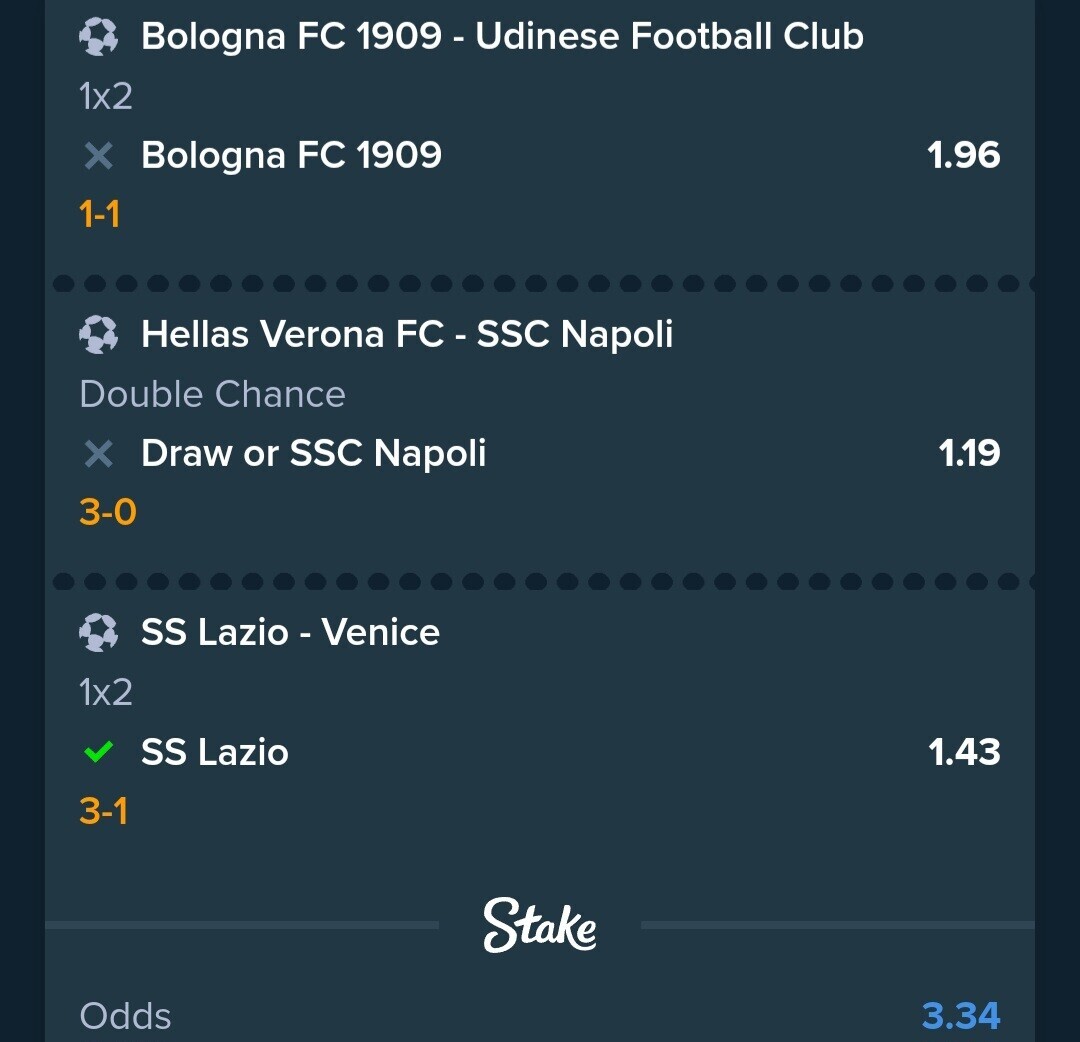The image size is (1080, 1042).
Task: Click the soccer ball icon beside SS Lazio match
Action: pyautogui.click(x=98, y=633)
